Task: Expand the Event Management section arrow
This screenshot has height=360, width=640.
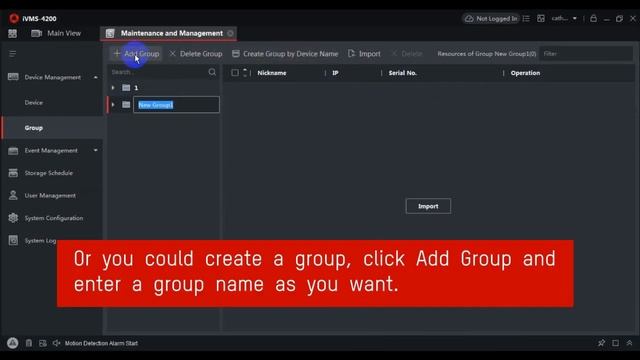Action: pyautogui.click(x=96, y=150)
